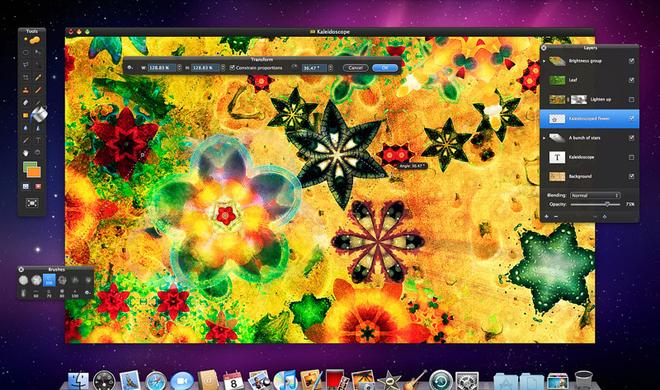Expand the A bunch of stars group
This screenshot has width=660, height=390.
coord(544,138)
